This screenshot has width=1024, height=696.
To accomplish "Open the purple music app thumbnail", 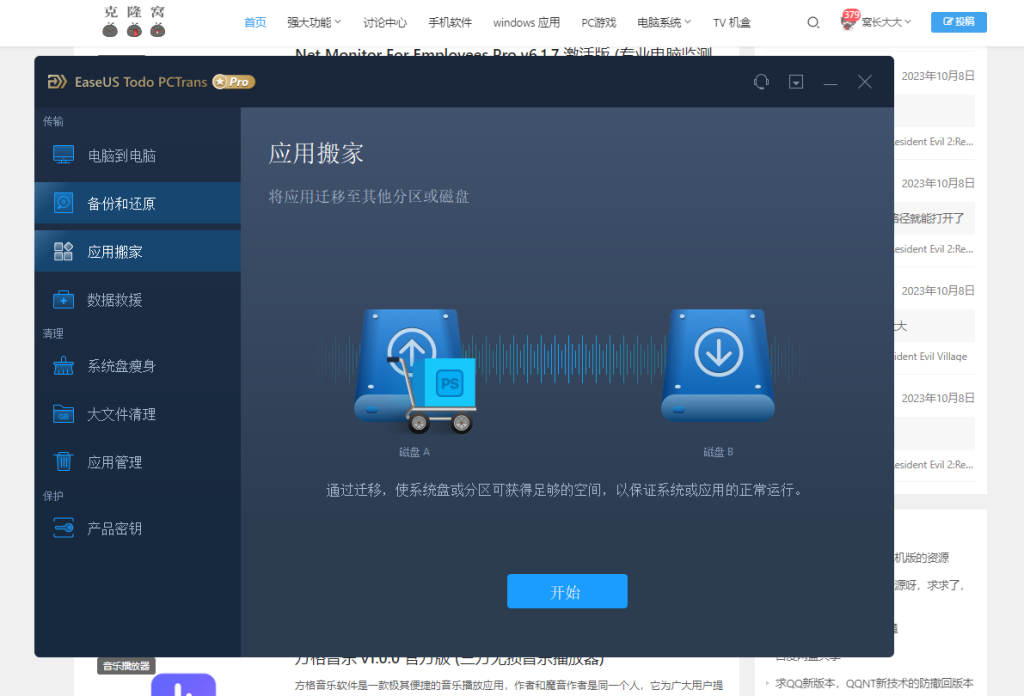I will pyautogui.click(x=184, y=684).
